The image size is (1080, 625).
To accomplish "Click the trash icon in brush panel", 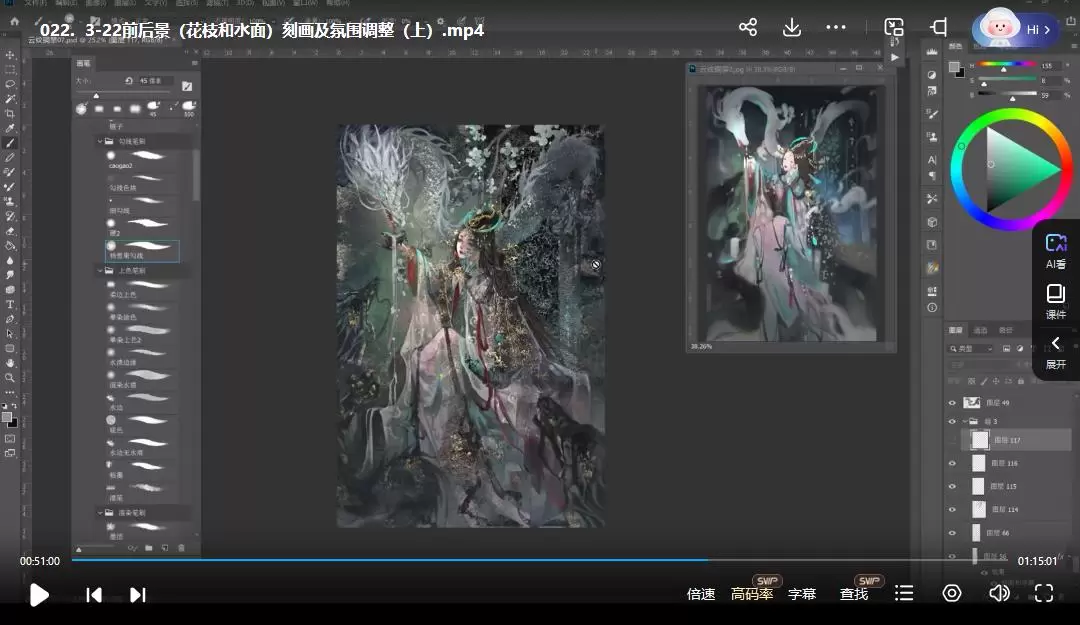I will (x=181, y=548).
